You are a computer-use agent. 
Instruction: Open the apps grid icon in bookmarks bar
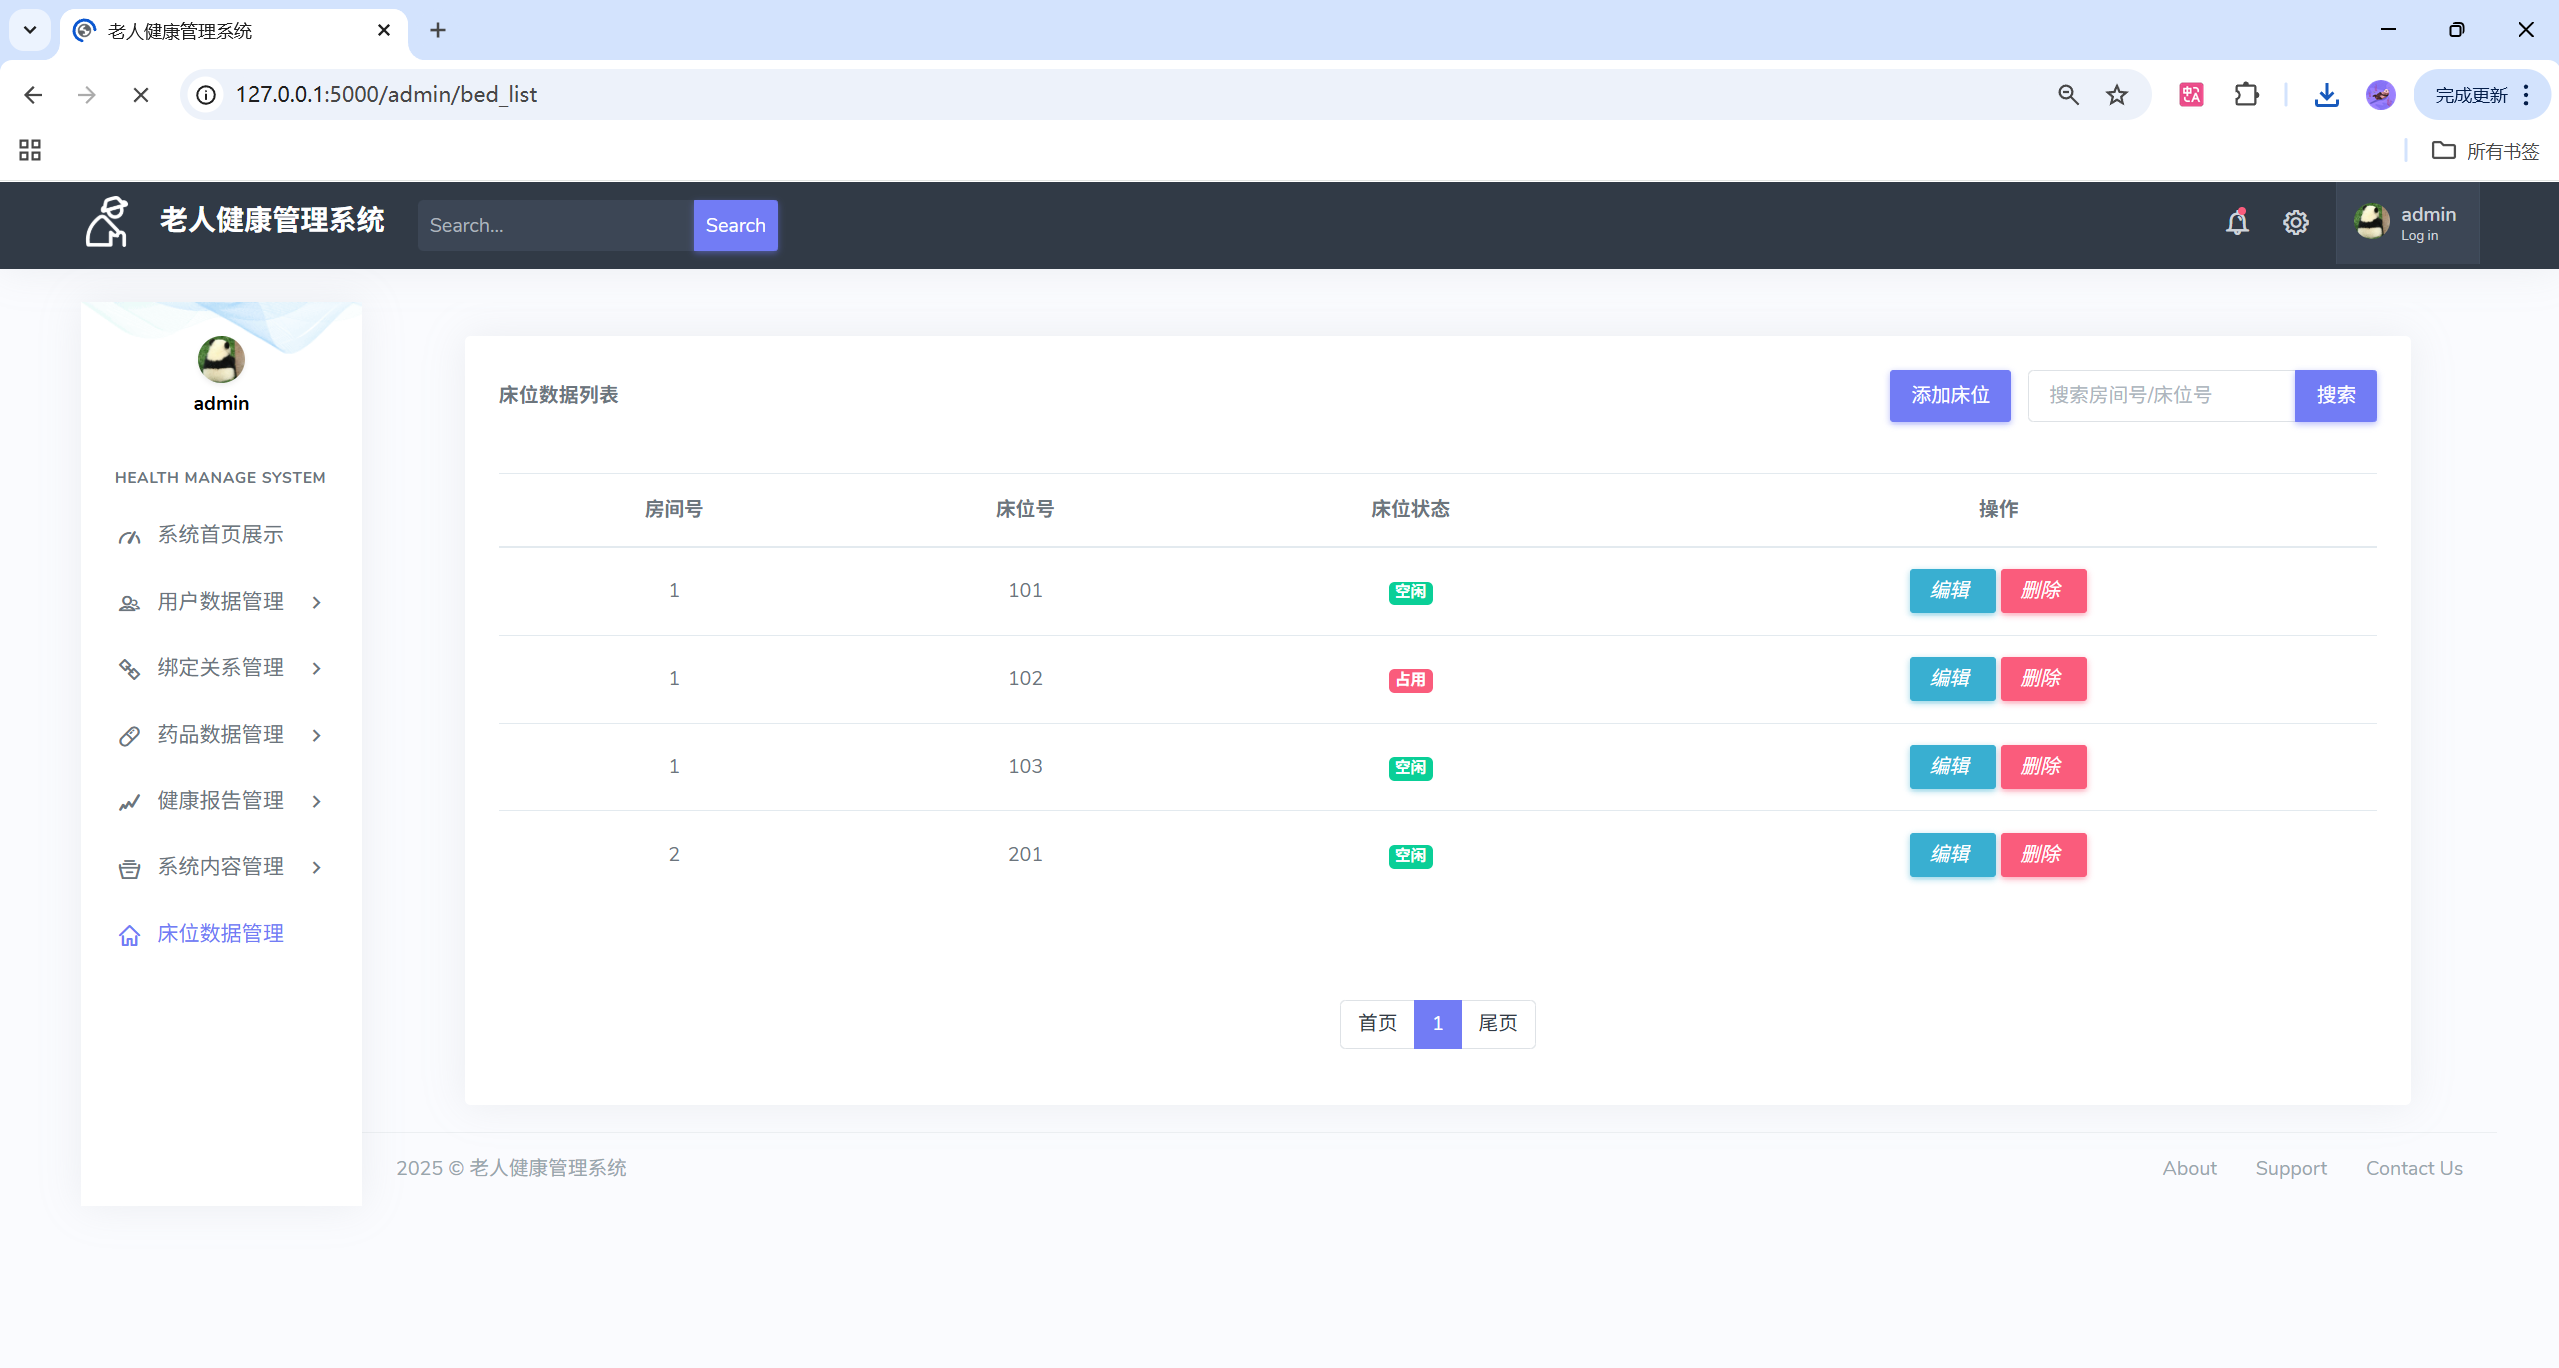[30, 151]
